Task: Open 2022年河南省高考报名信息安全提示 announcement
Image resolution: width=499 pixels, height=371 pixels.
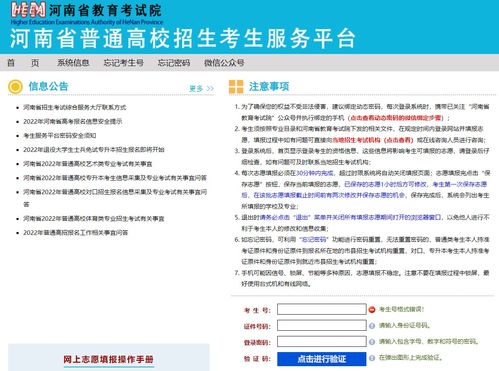Action: tap(73, 121)
